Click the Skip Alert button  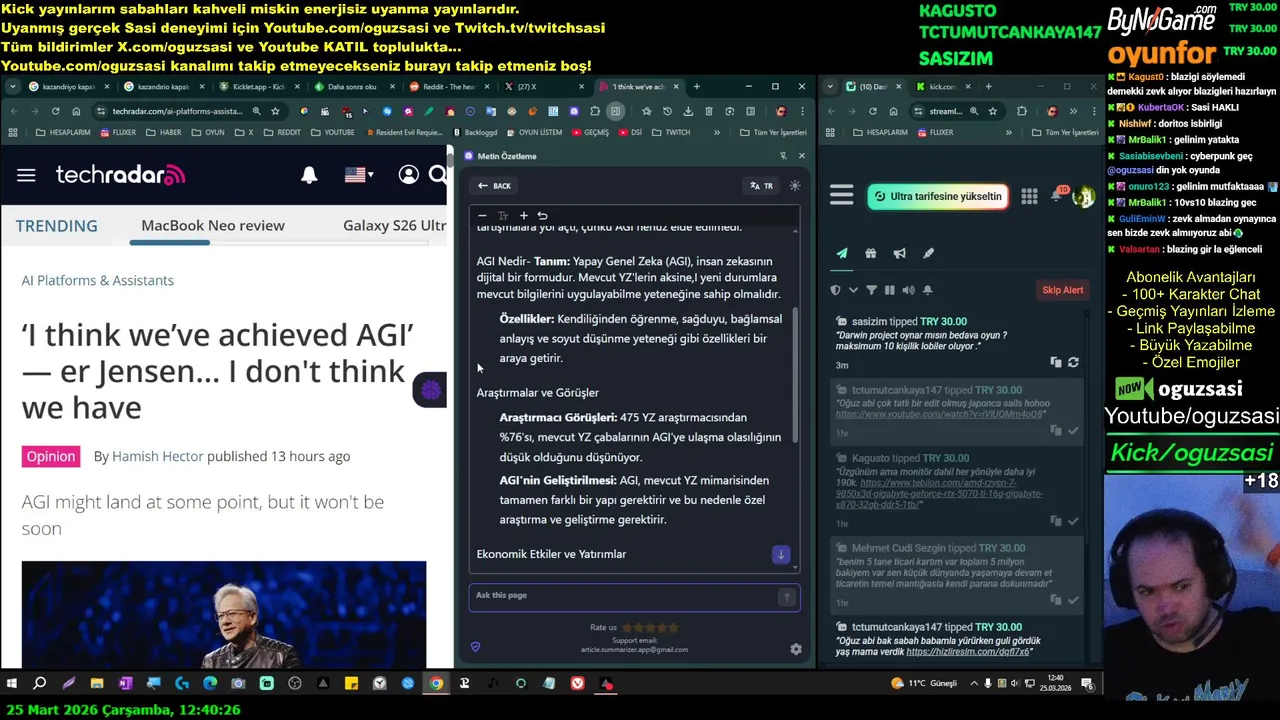tap(1062, 290)
